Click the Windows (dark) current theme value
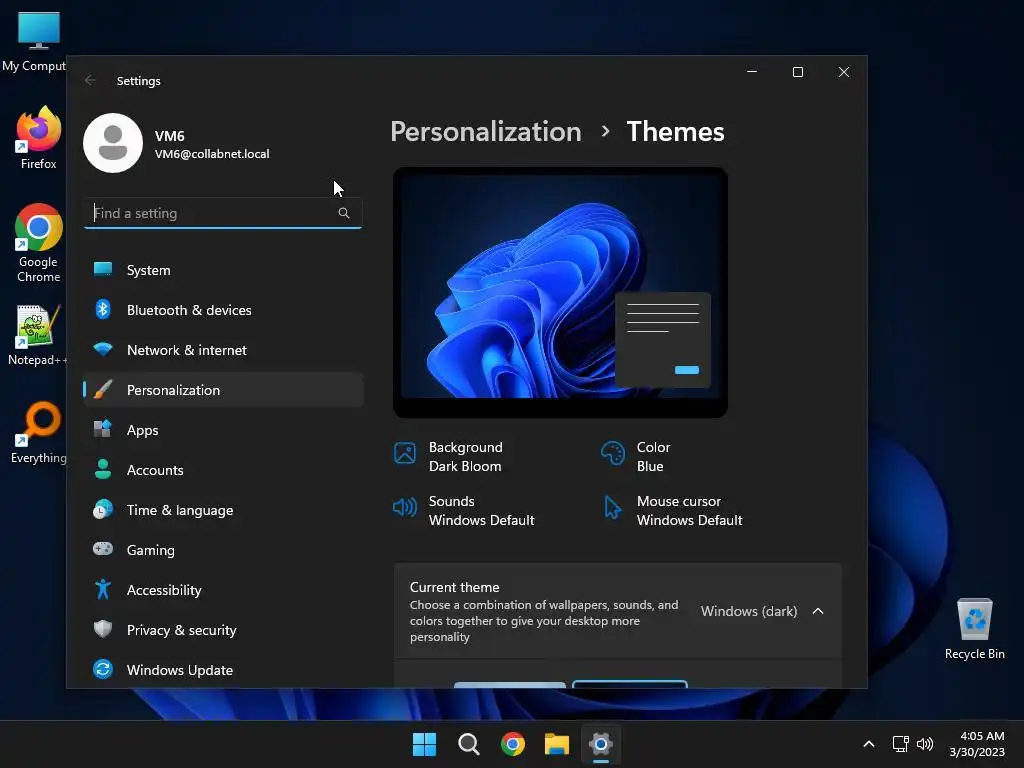Image resolution: width=1024 pixels, height=768 pixels. pos(749,611)
